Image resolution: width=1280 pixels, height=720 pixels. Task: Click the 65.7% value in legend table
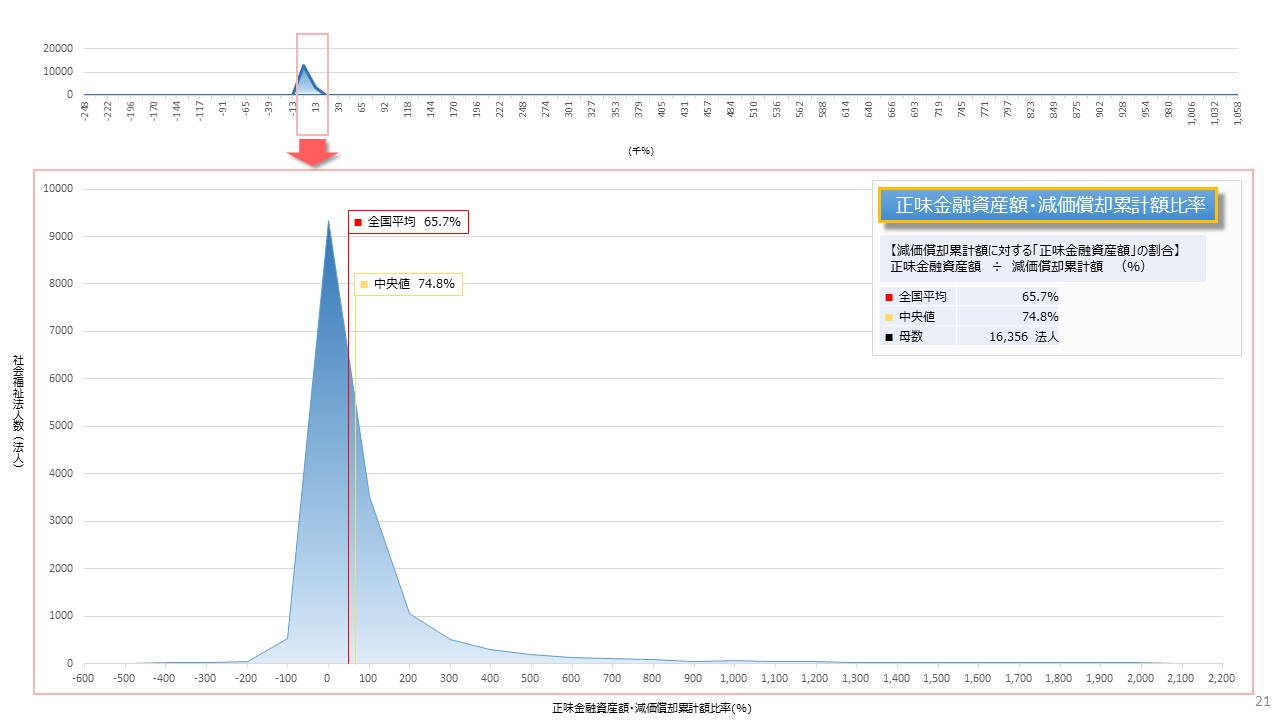(x=1040, y=297)
